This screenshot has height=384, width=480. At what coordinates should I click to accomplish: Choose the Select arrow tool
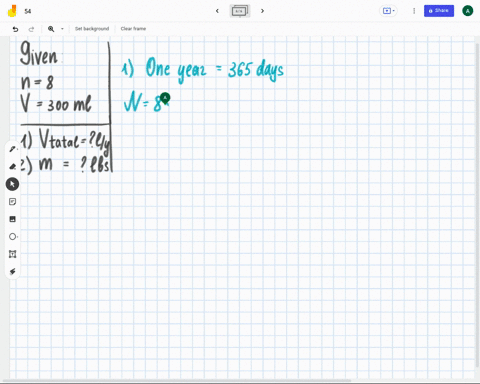[12, 184]
